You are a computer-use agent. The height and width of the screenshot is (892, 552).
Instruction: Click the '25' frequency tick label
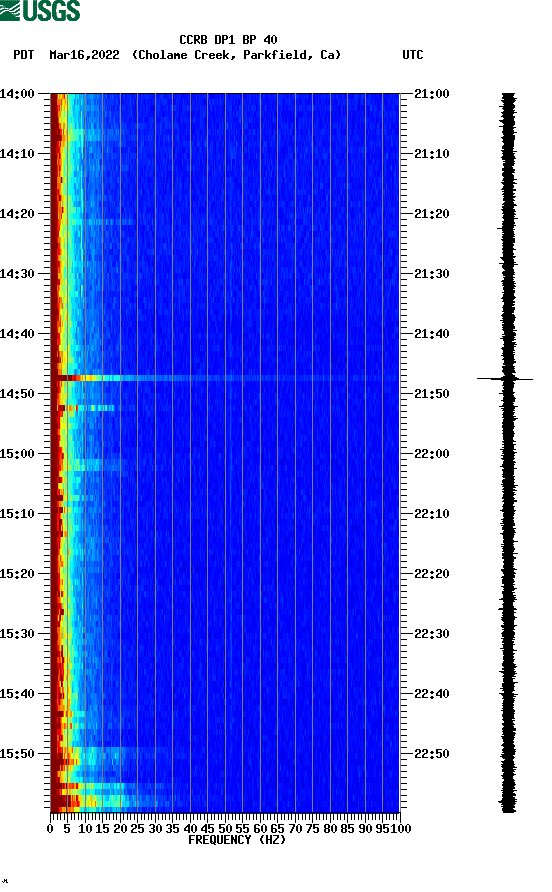click(137, 829)
